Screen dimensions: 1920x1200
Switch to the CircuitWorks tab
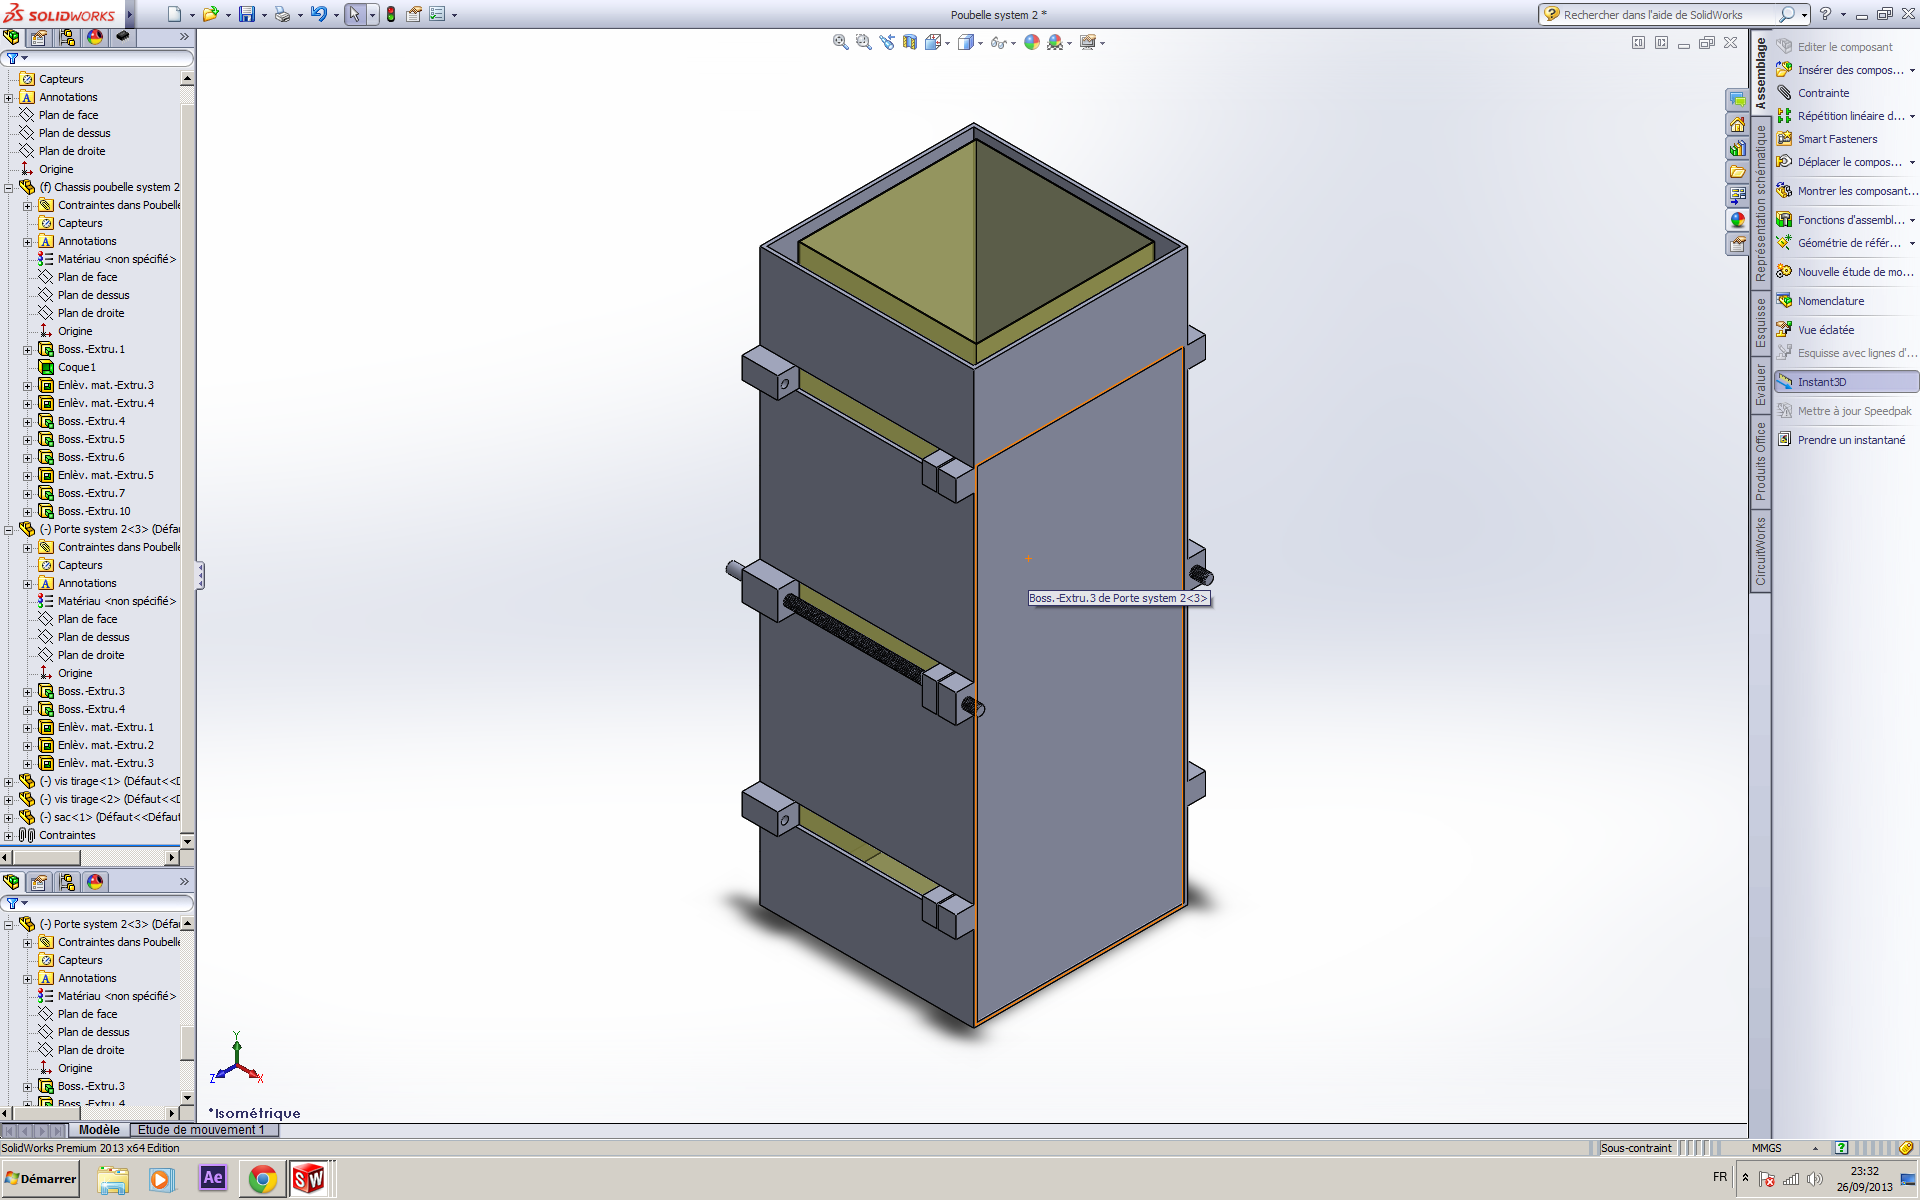pyautogui.click(x=1761, y=551)
